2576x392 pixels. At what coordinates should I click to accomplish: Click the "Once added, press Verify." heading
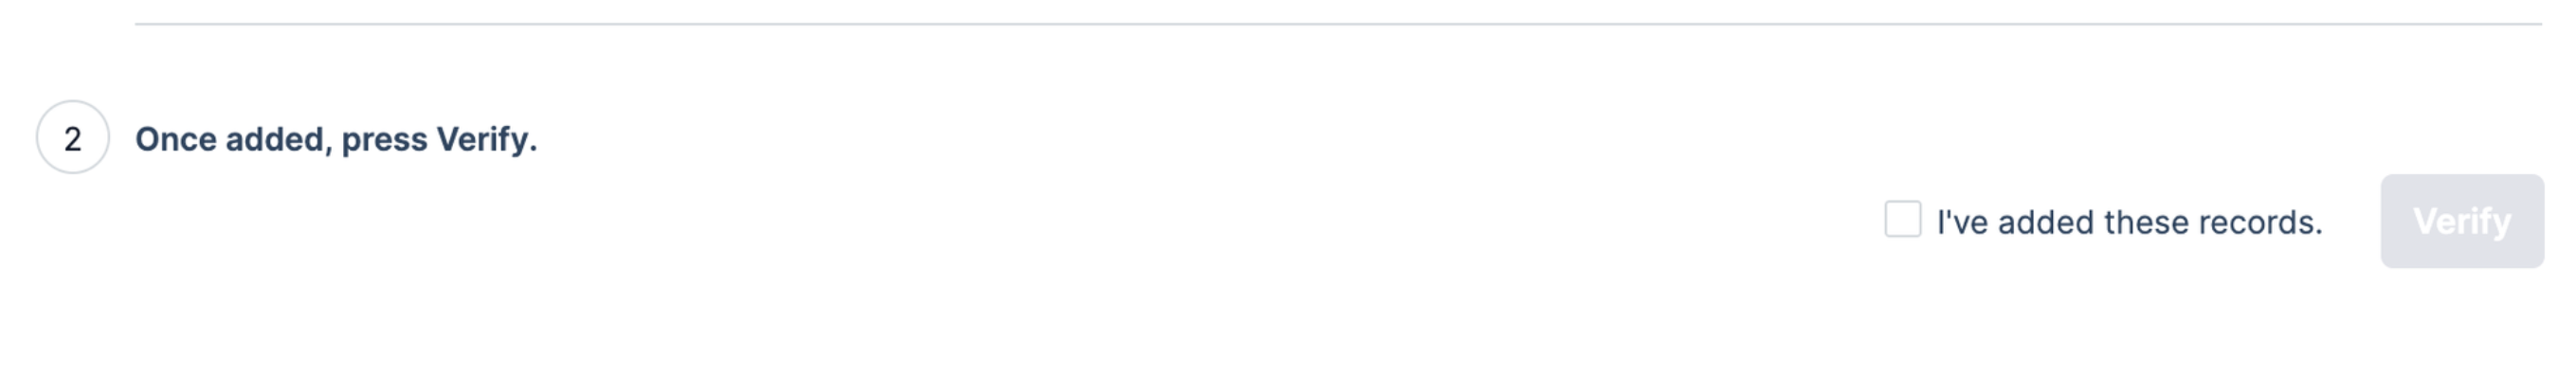click(x=336, y=139)
